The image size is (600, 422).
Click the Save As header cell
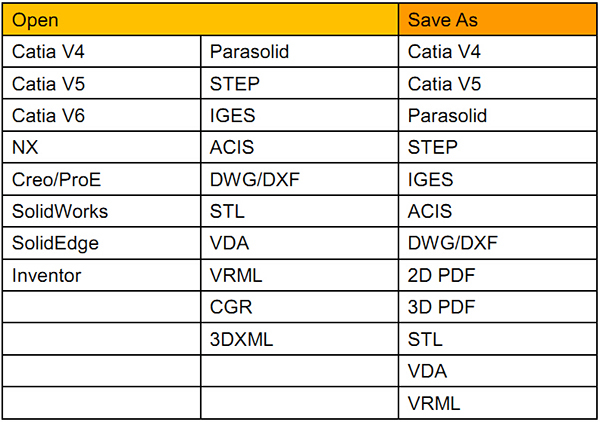coord(497,20)
